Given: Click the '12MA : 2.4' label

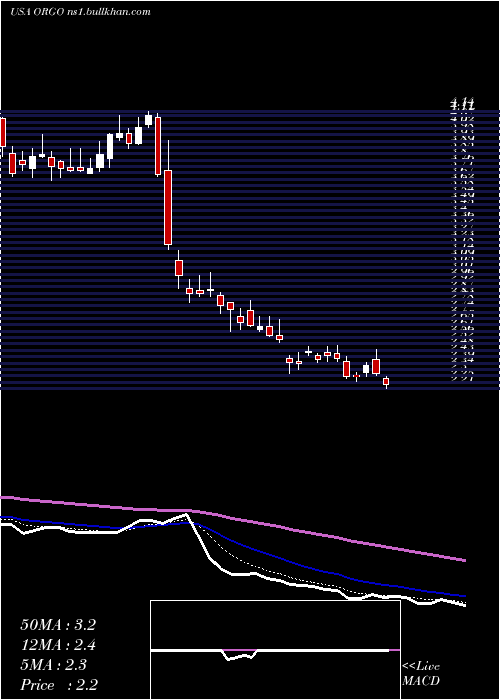Looking at the screenshot, I should [58, 645].
